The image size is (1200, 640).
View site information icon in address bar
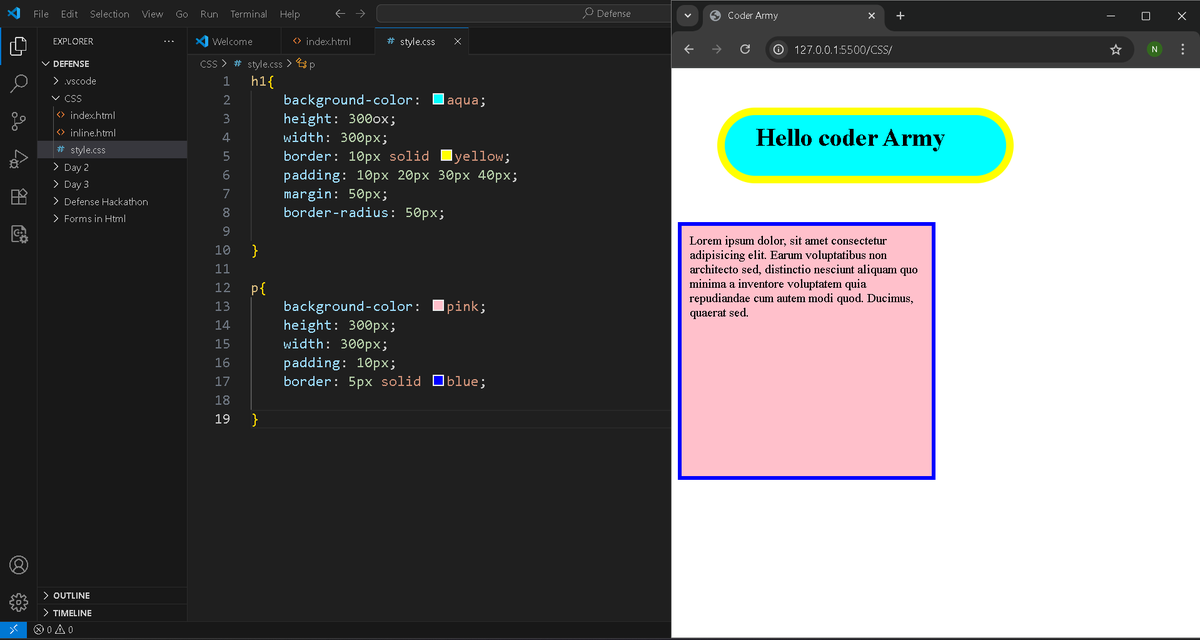click(x=779, y=49)
